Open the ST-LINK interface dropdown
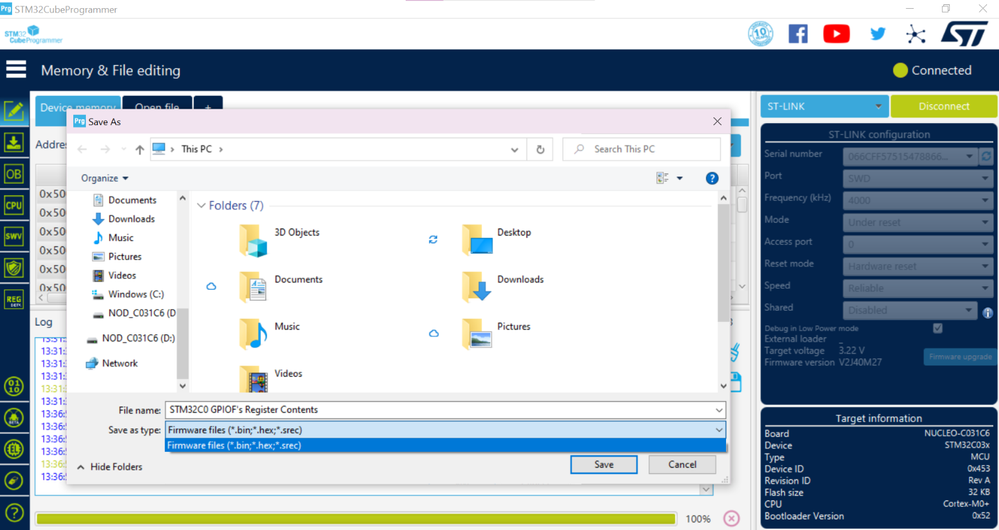The height and width of the screenshot is (530, 999). pyautogui.click(x=824, y=106)
